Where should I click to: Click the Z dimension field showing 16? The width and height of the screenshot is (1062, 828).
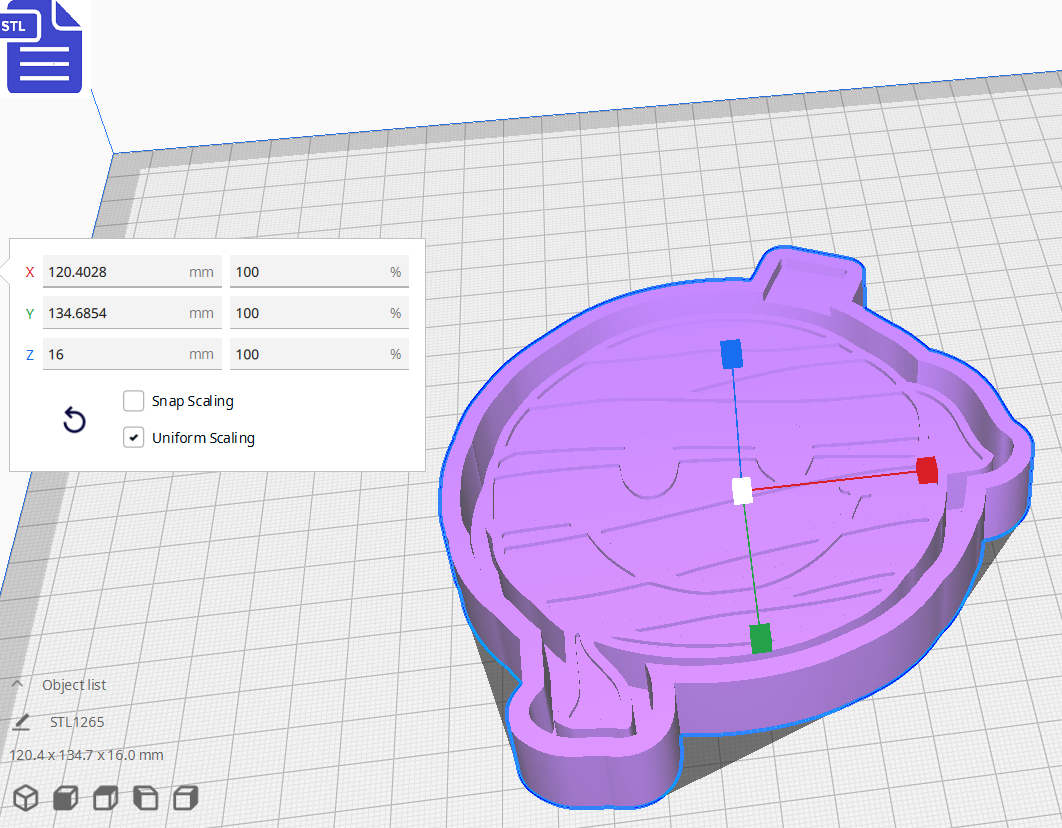click(x=130, y=353)
